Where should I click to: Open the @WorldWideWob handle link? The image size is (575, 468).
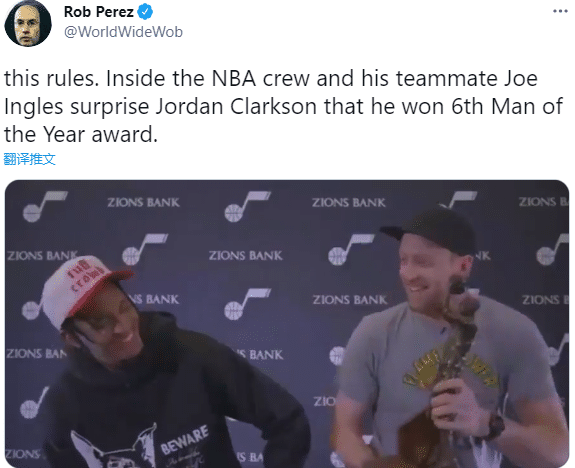pyautogui.click(x=123, y=32)
